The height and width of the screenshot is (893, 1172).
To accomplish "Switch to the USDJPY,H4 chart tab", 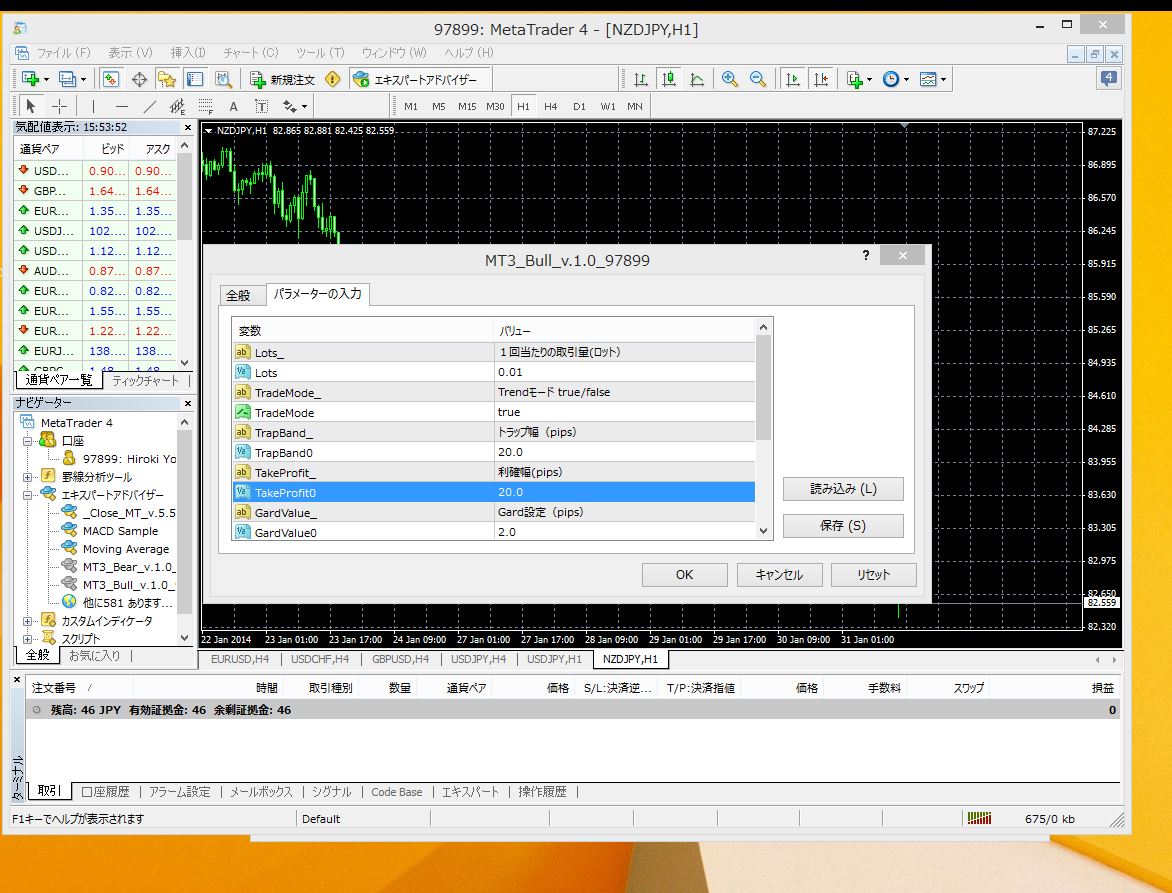I will coord(478,659).
